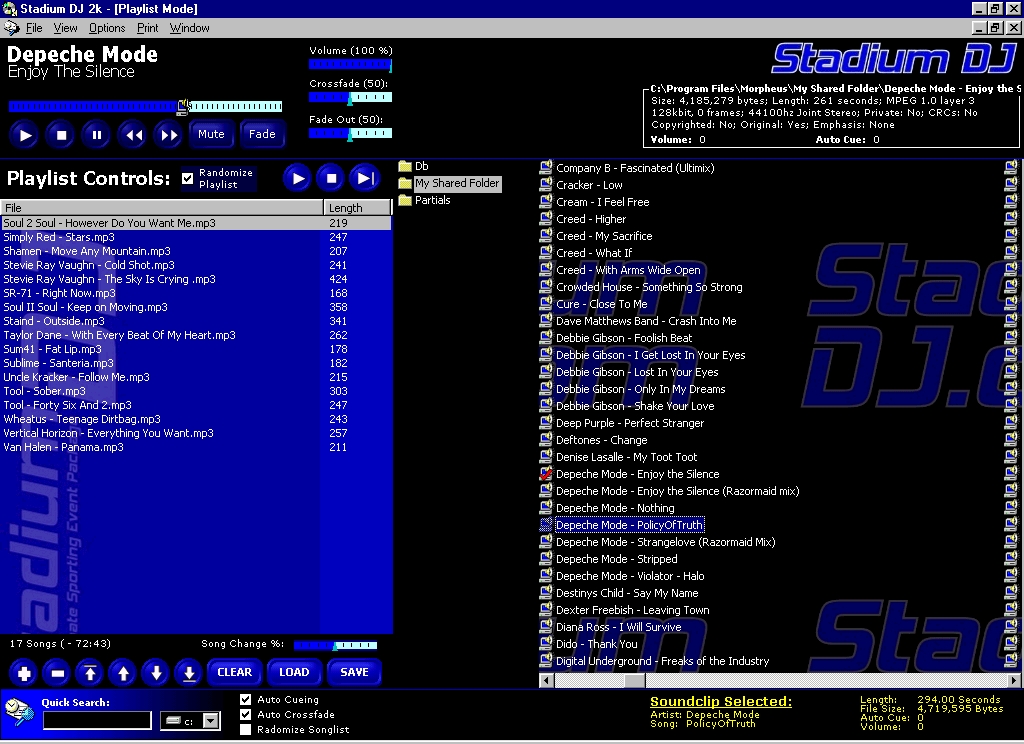Skip to next song with playlist controls
Viewport: 1024px width, 744px height.
pos(364,178)
